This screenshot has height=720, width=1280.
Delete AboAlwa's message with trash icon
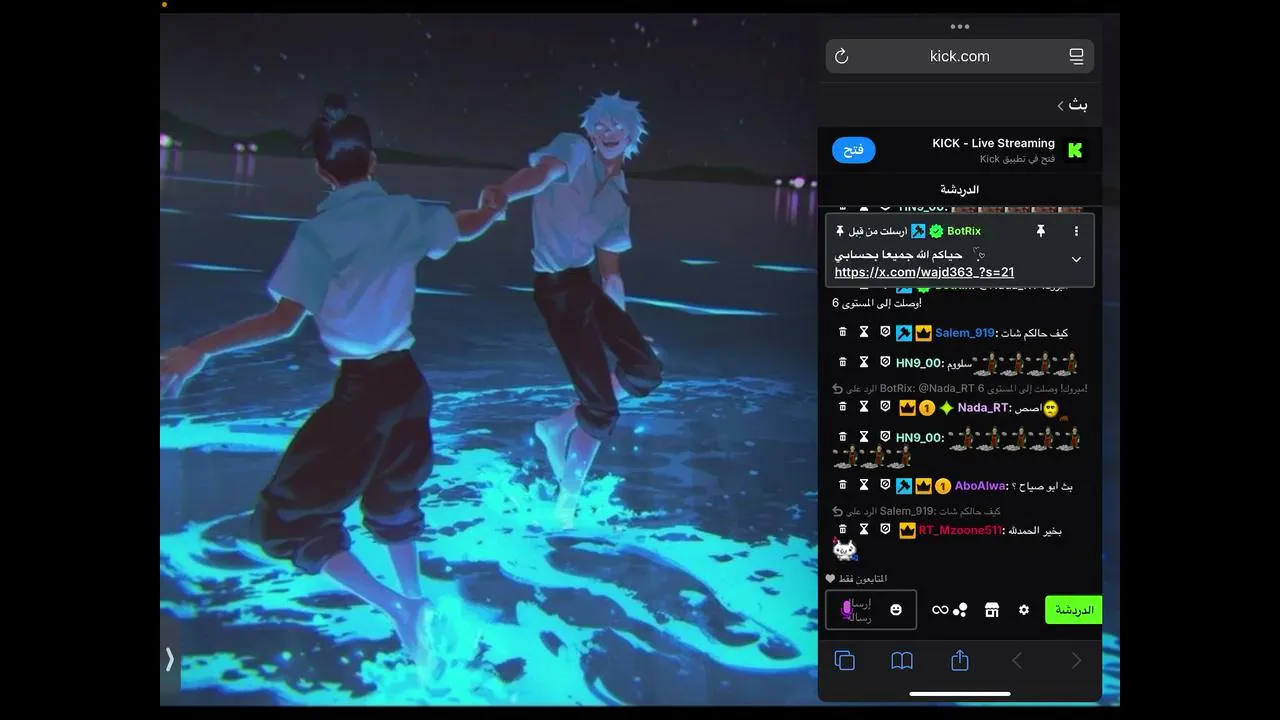[842, 485]
